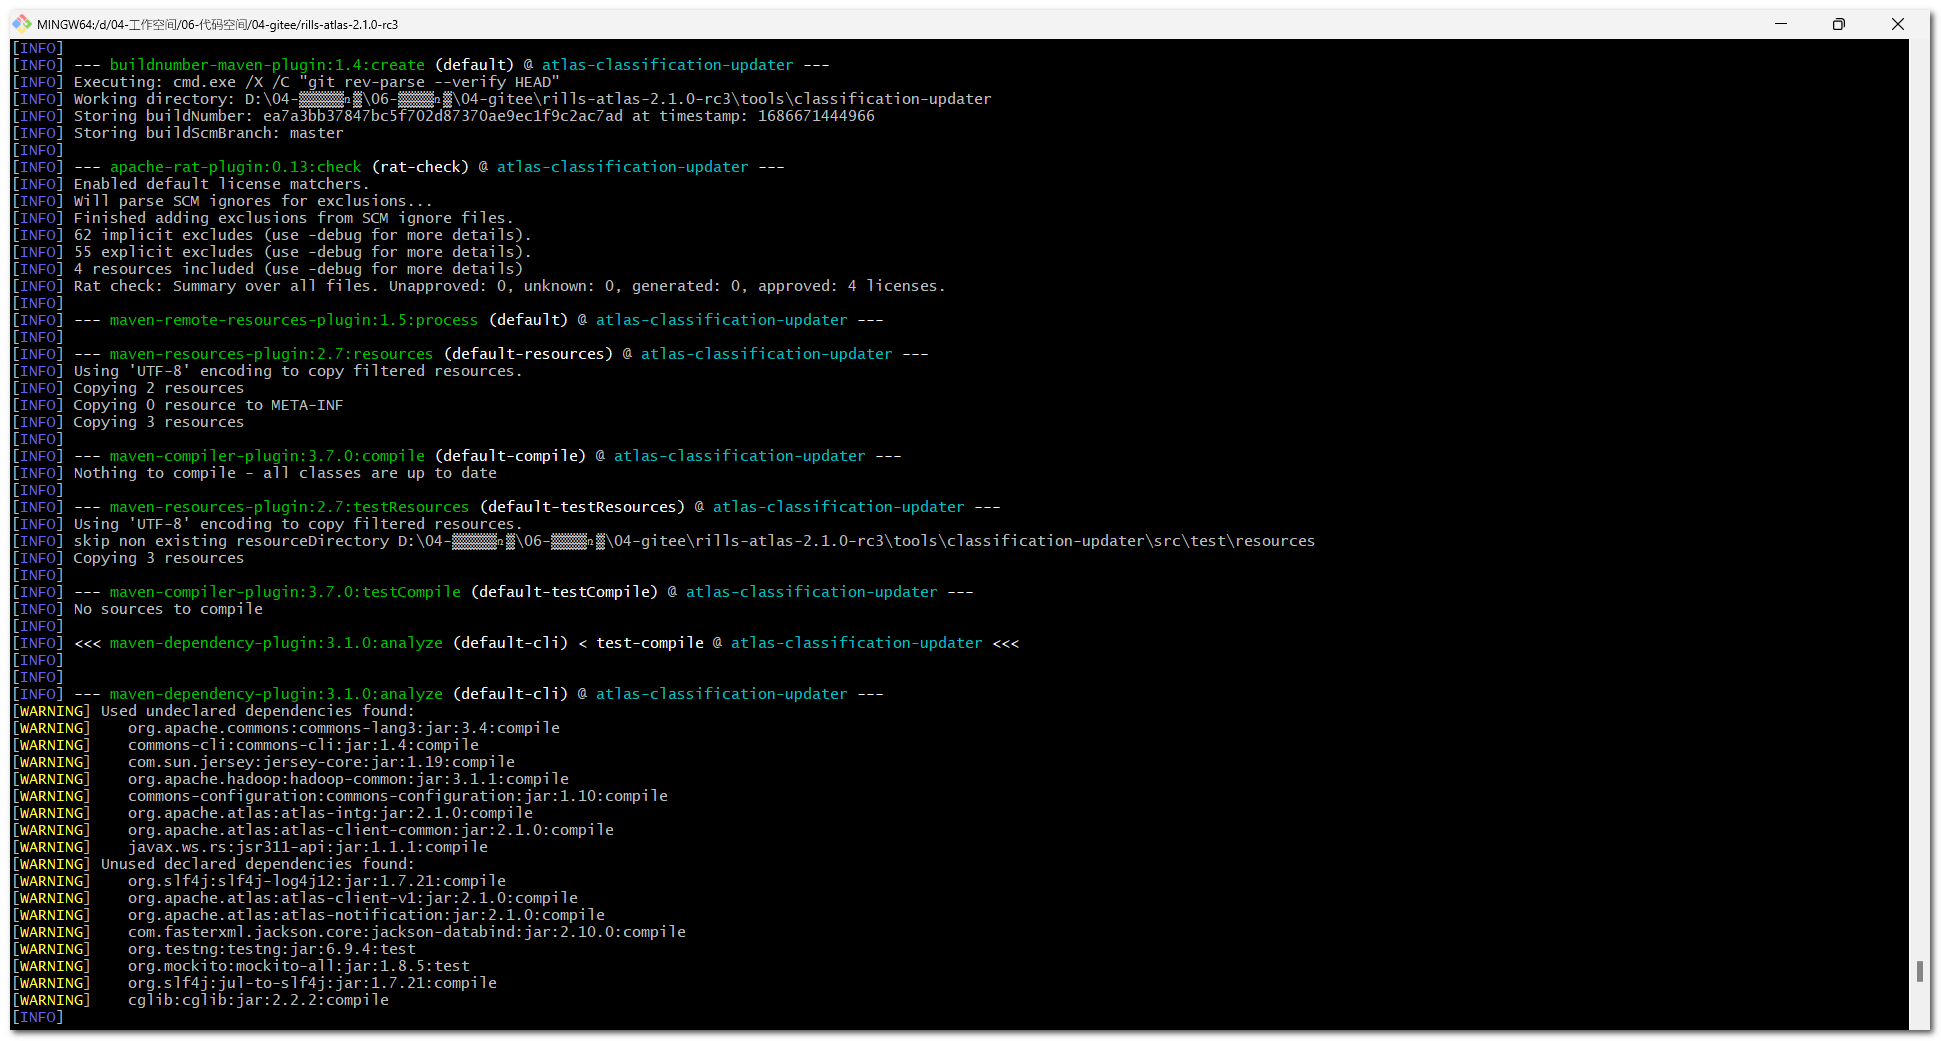Viewport: 1941px width, 1041px height.
Task: Click 'maven-resources-plugin:2.7:testResources' text
Action: click(289, 507)
